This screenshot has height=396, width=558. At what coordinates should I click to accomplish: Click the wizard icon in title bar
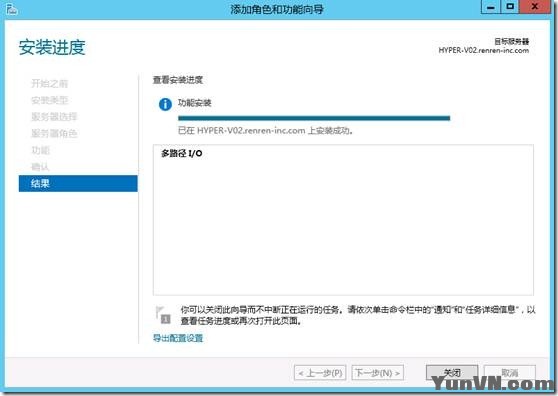point(11,9)
